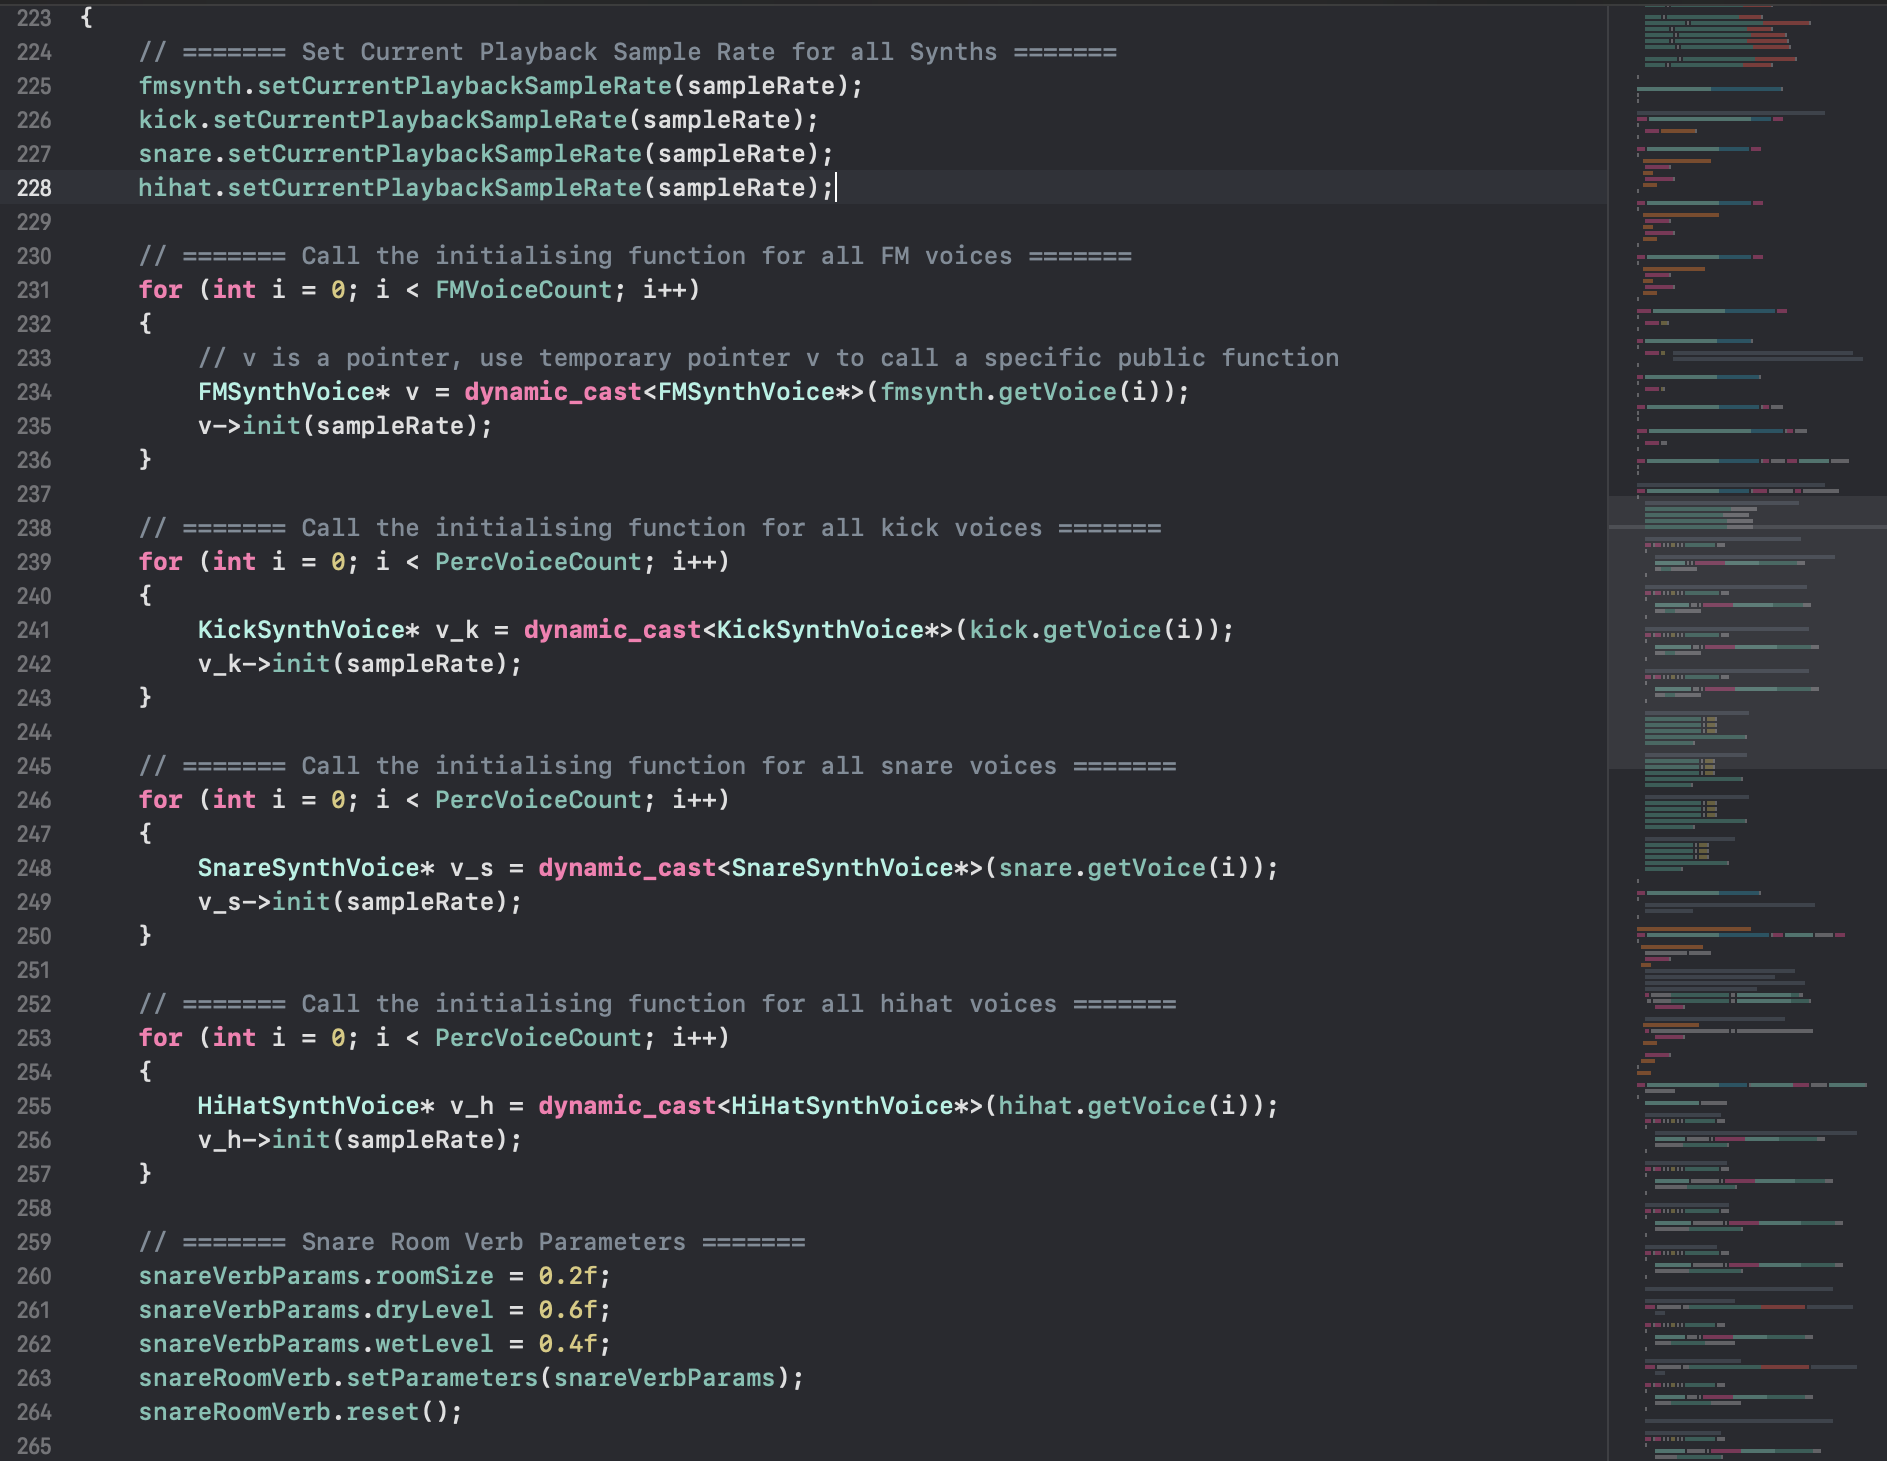Click PercVoiceCount on line 253
Image resolution: width=1887 pixels, height=1461 pixels.
coord(538,1038)
